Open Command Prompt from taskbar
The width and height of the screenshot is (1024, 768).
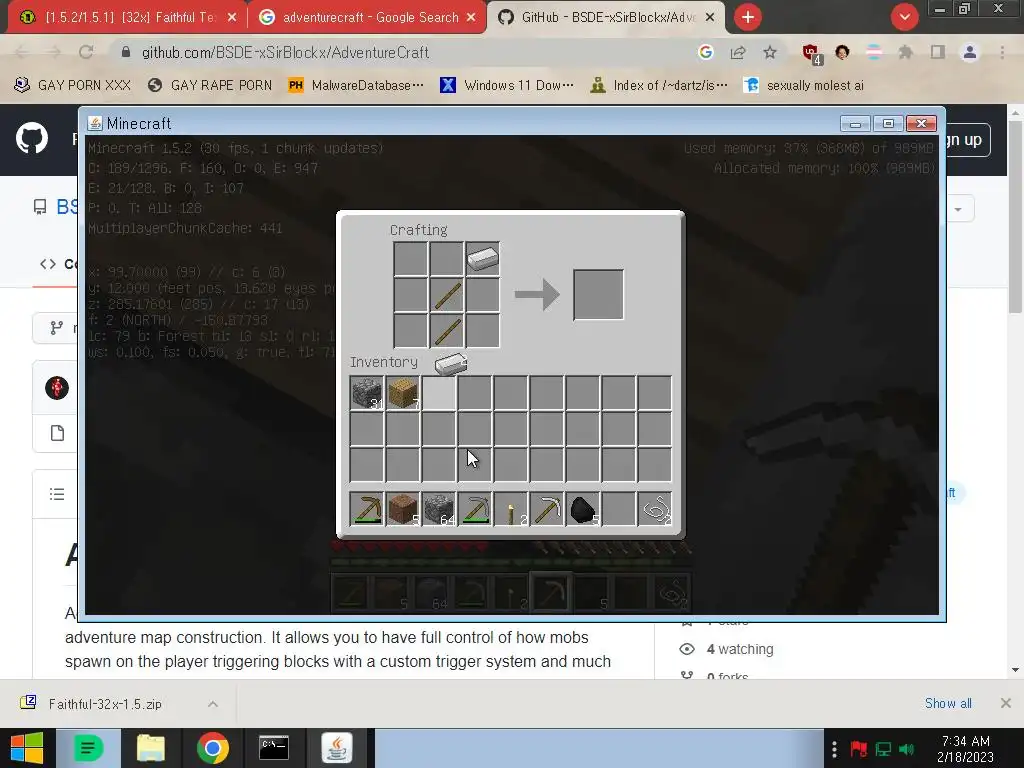[x=274, y=748]
